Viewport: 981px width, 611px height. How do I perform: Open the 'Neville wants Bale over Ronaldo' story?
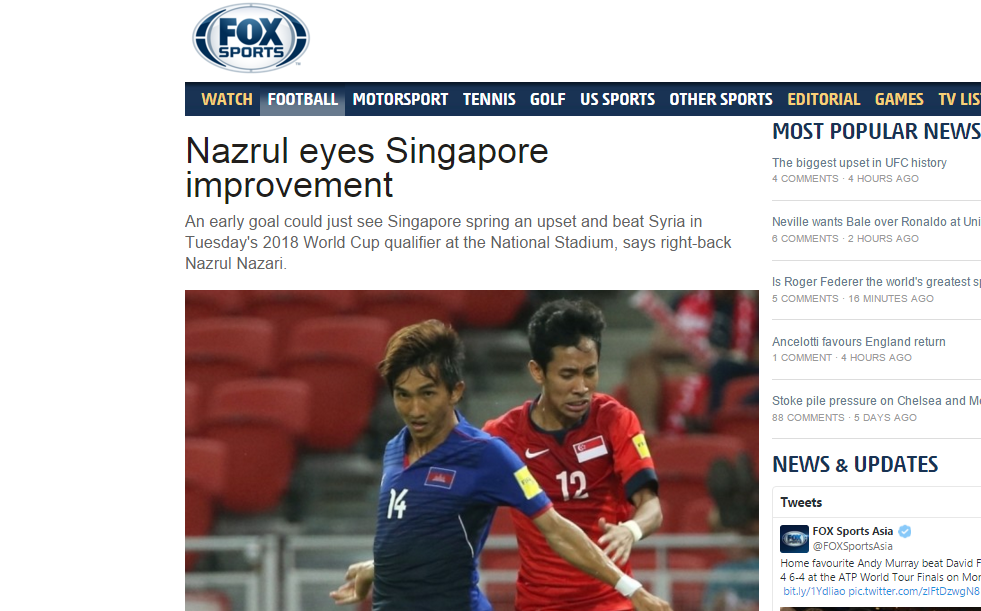coord(876,221)
